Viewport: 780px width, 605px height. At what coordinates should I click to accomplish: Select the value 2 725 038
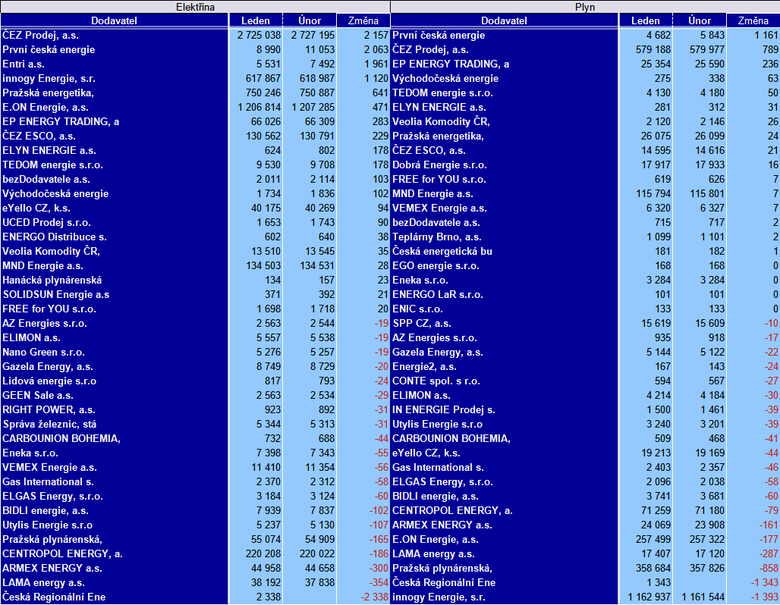coord(259,35)
